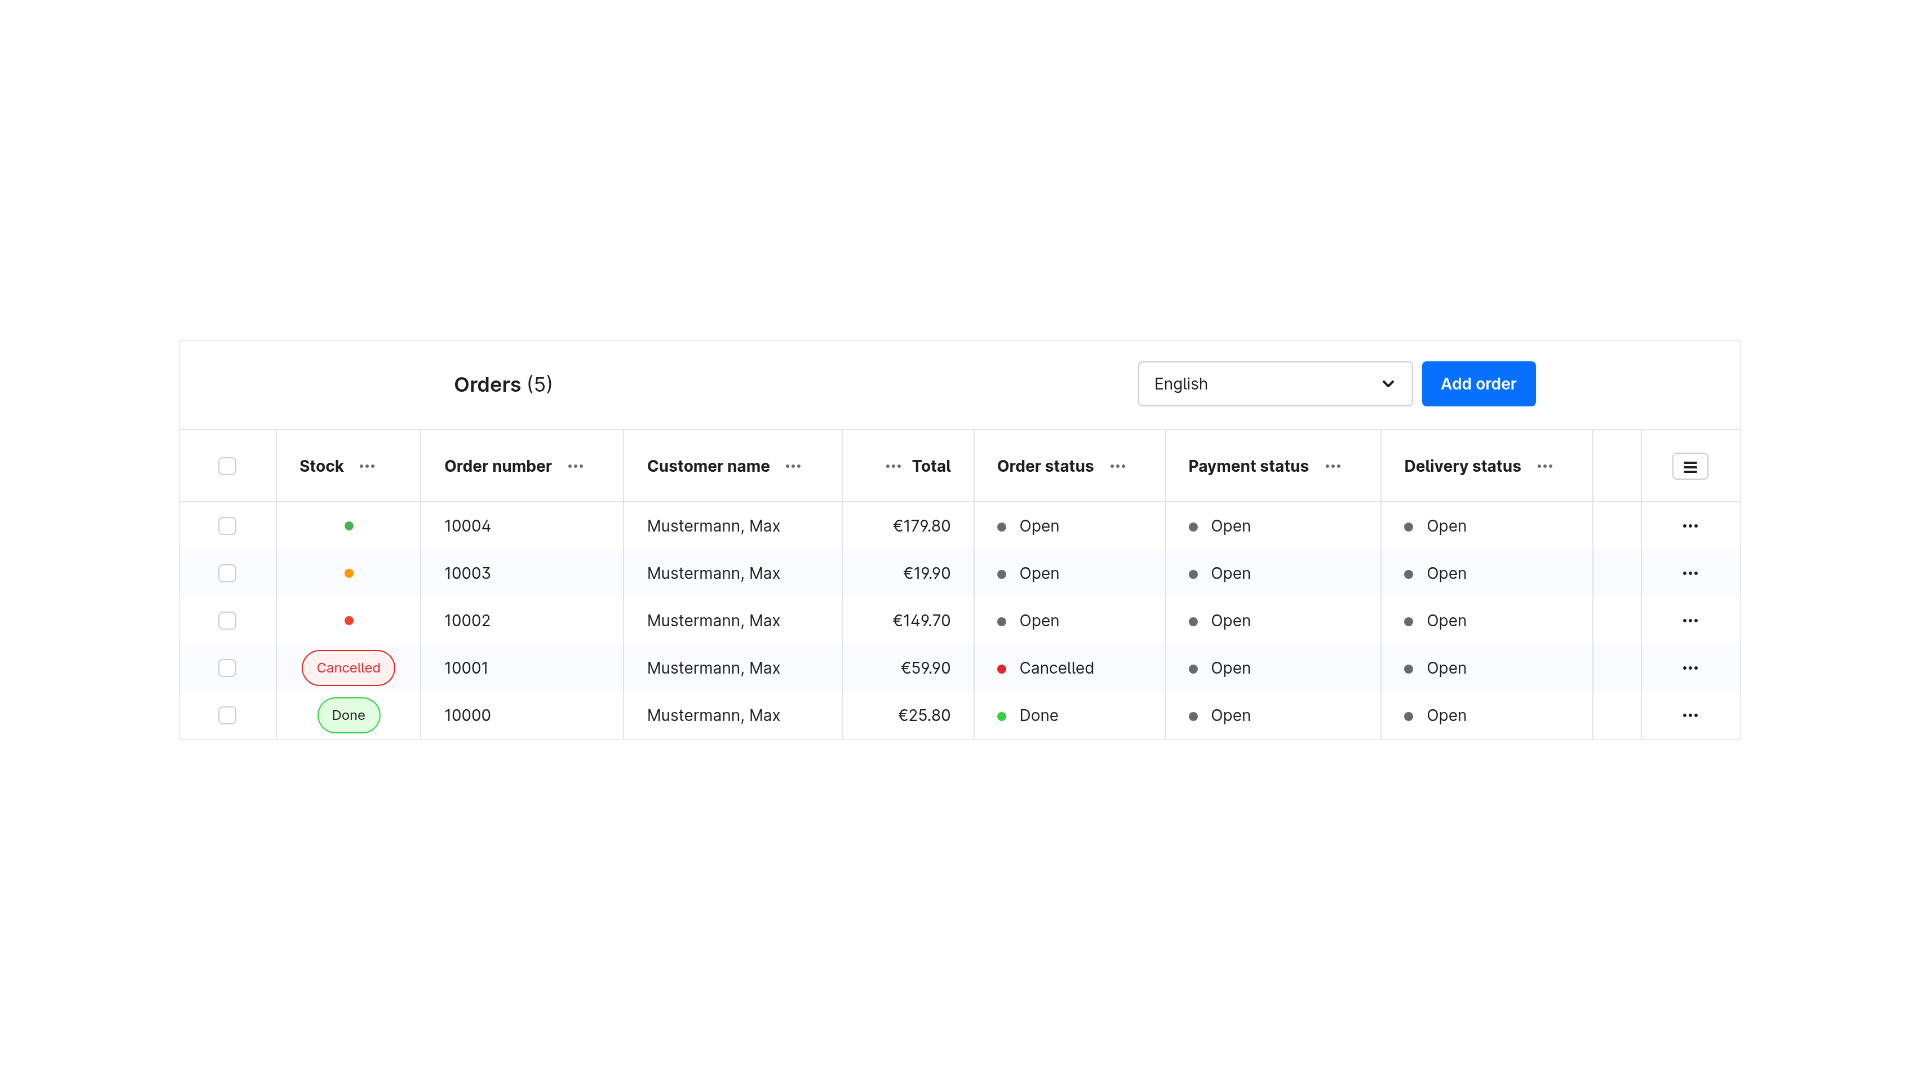Click the language dropdown chevron arrow
The height and width of the screenshot is (1080, 1920).
(1388, 384)
